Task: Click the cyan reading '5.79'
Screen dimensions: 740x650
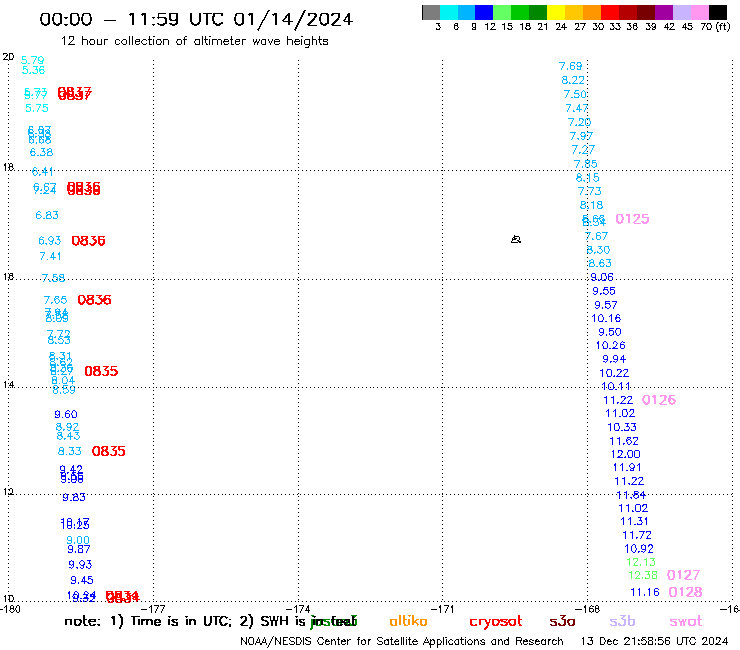Action: [x=33, y=60]
